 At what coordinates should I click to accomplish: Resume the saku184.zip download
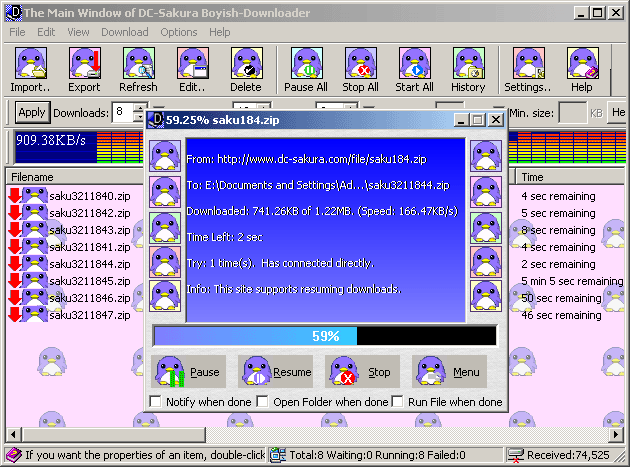[275, 372]
